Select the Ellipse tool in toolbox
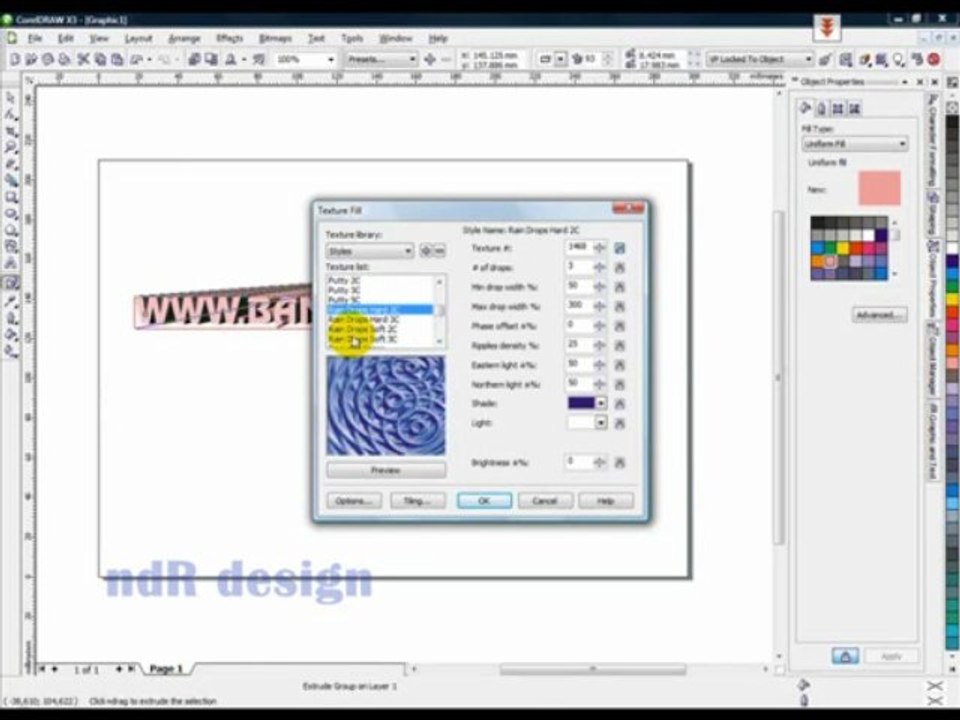The width and height of the screenshot is (960, 720). tap(11, 214)
